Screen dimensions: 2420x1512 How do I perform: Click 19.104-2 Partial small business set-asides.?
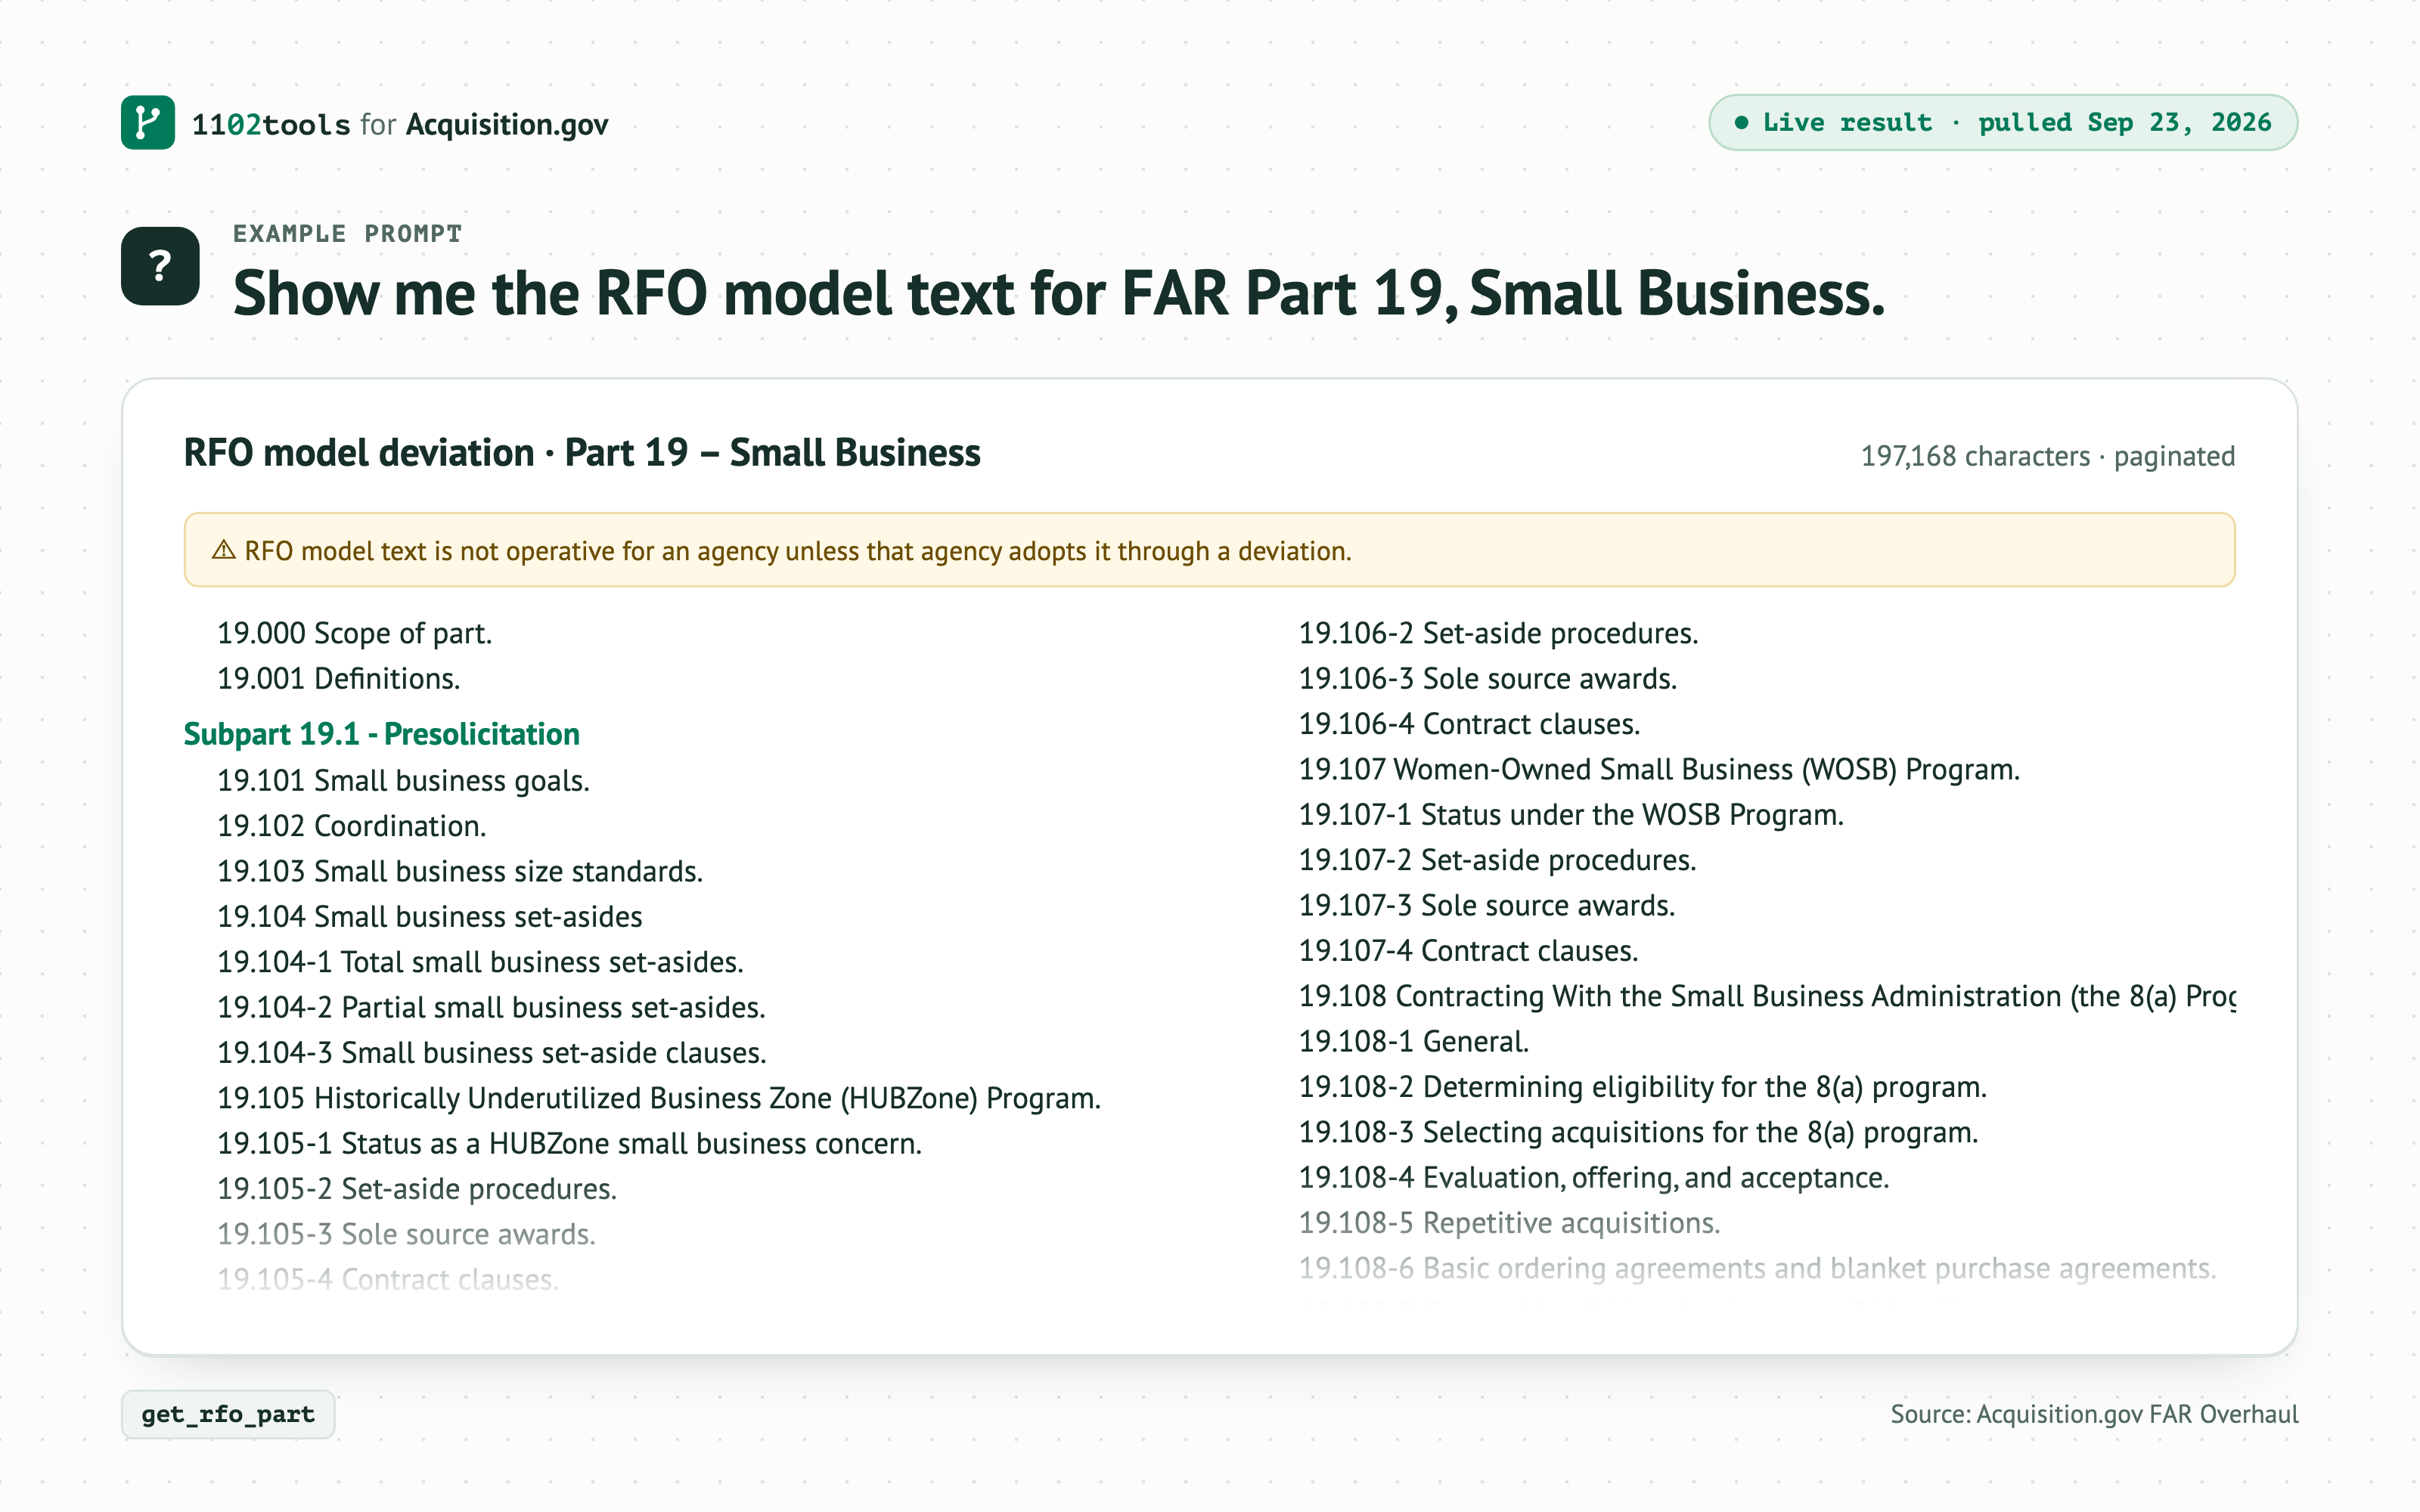tap(492, 1008)
